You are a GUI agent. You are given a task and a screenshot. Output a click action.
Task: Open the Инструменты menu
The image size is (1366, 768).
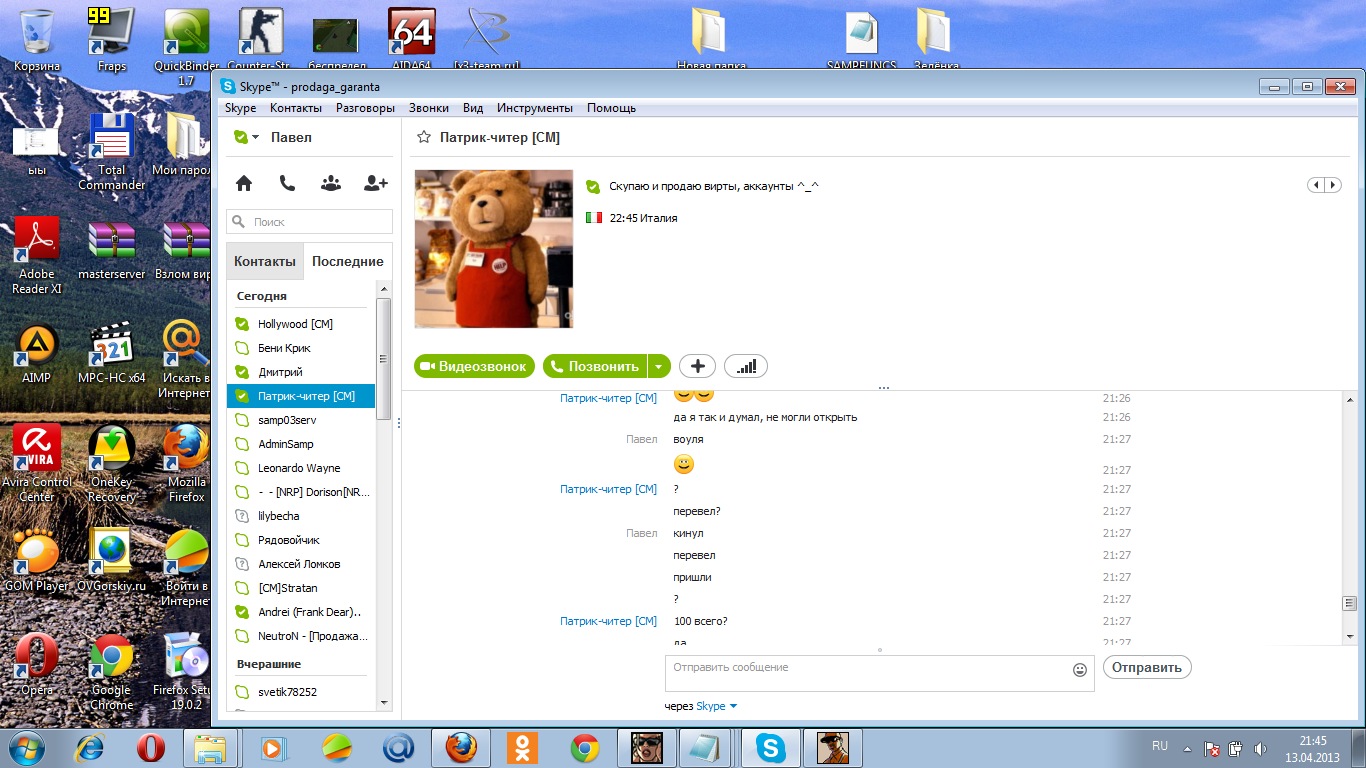click(x=535, y=108)
